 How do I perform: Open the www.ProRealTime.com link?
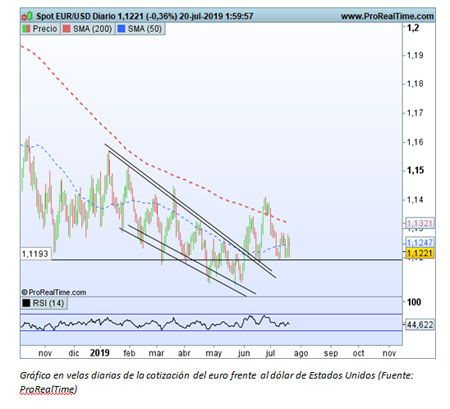(x=387, y=16)
